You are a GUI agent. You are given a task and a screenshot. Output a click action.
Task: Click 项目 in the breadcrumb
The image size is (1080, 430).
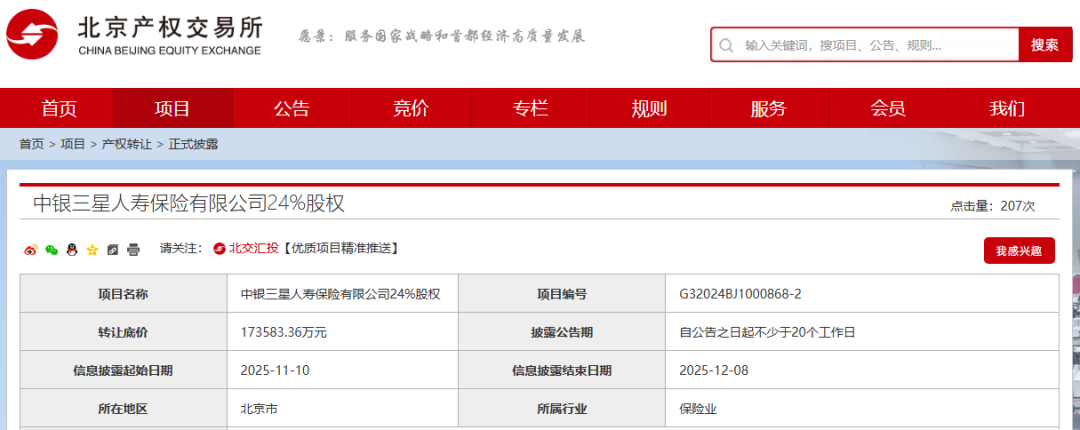click(73, 144)
